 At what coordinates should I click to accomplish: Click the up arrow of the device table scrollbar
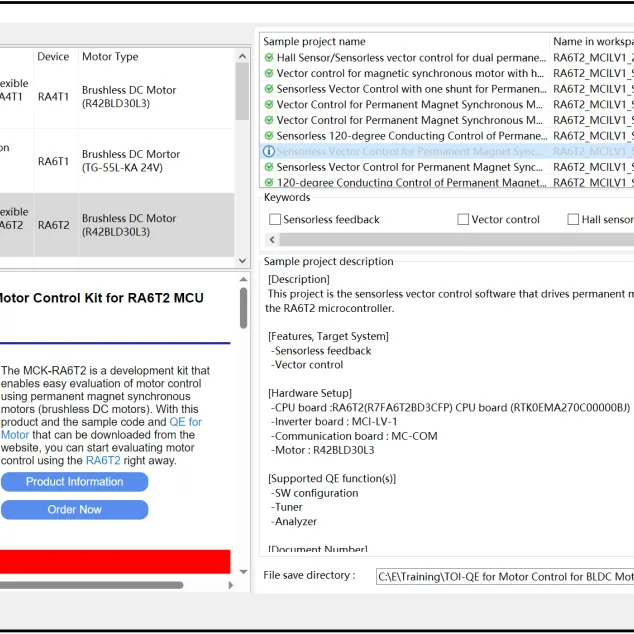242,56
